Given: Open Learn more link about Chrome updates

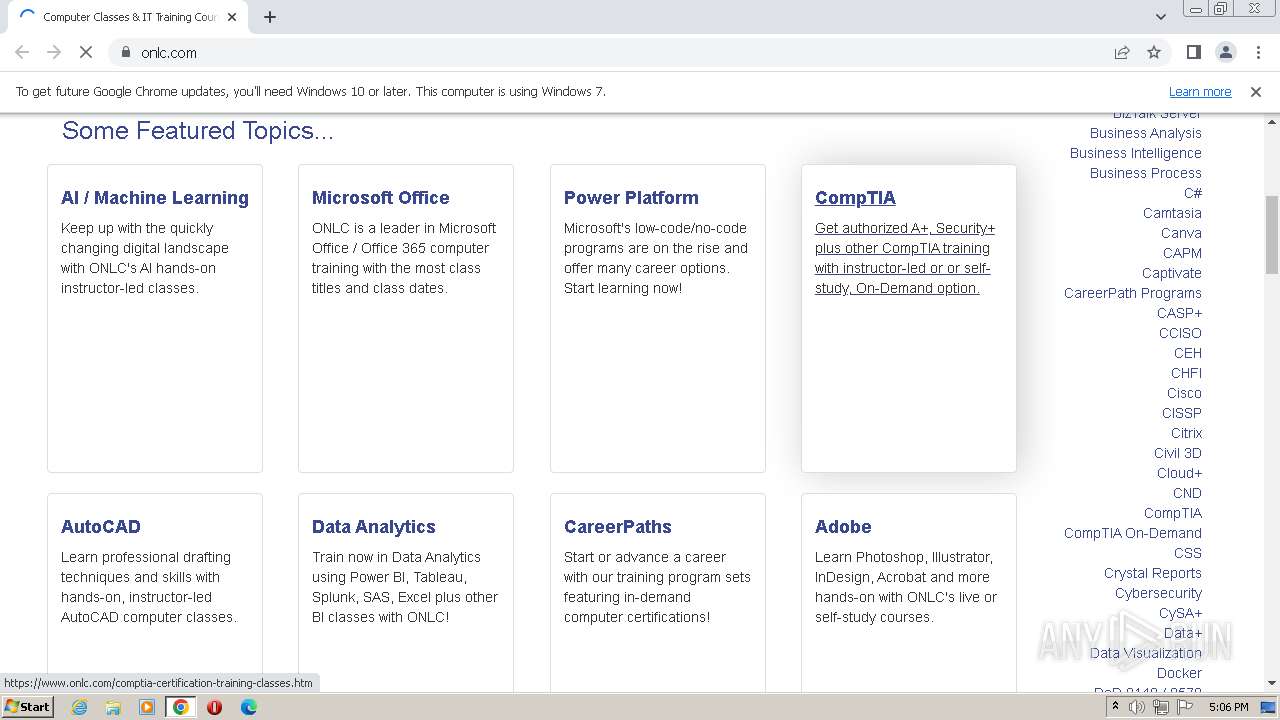Looking at the screenshot, I should point(1200,91).
